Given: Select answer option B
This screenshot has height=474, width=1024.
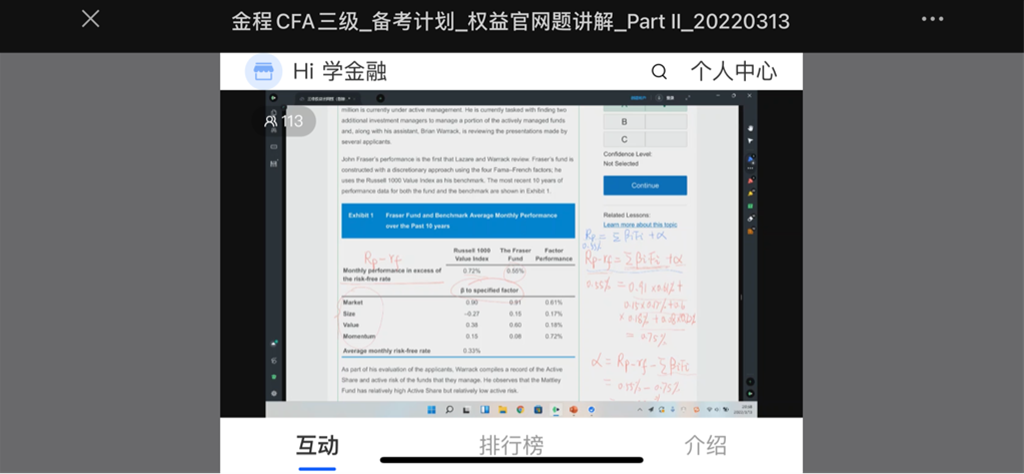Looking at the screenshot, I should tap(645, 122).
